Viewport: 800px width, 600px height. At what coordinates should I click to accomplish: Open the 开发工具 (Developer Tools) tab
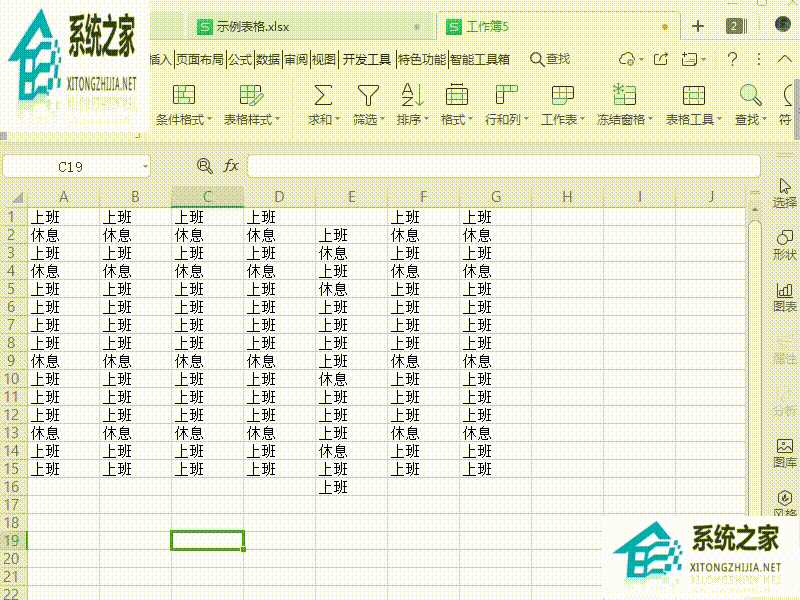pyautogui.click(x=366, y=58)
